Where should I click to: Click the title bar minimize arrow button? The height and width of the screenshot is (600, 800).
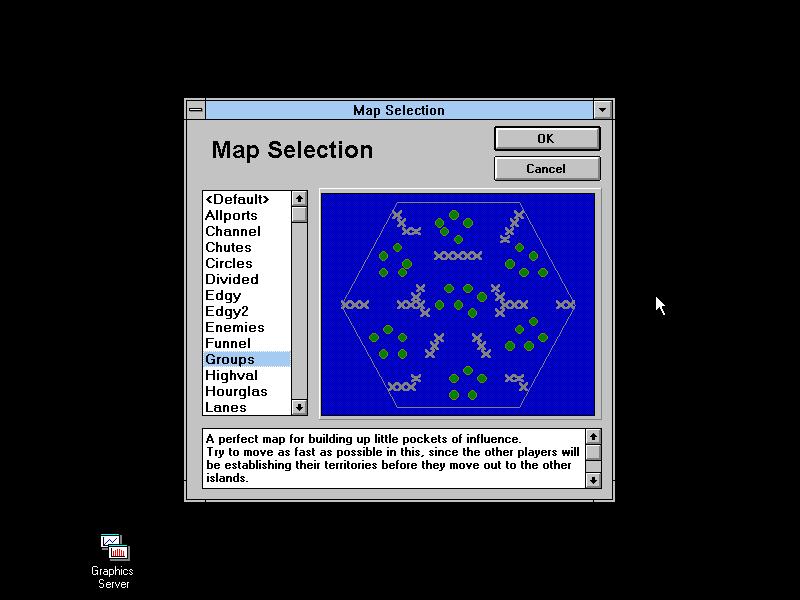coord(603,110)
